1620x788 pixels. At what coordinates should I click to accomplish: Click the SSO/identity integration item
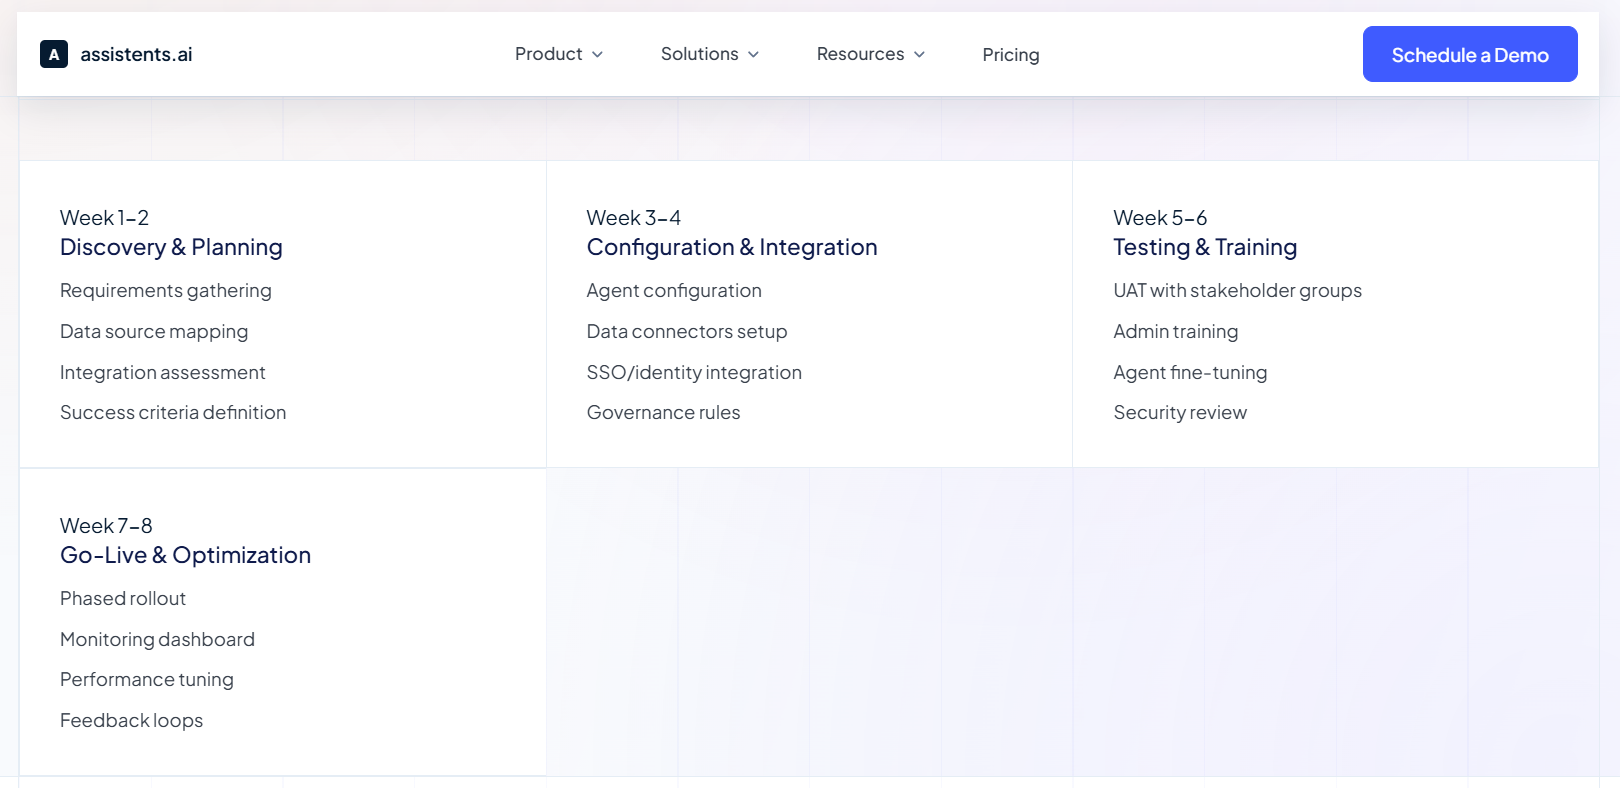click(x=693, y=373)
